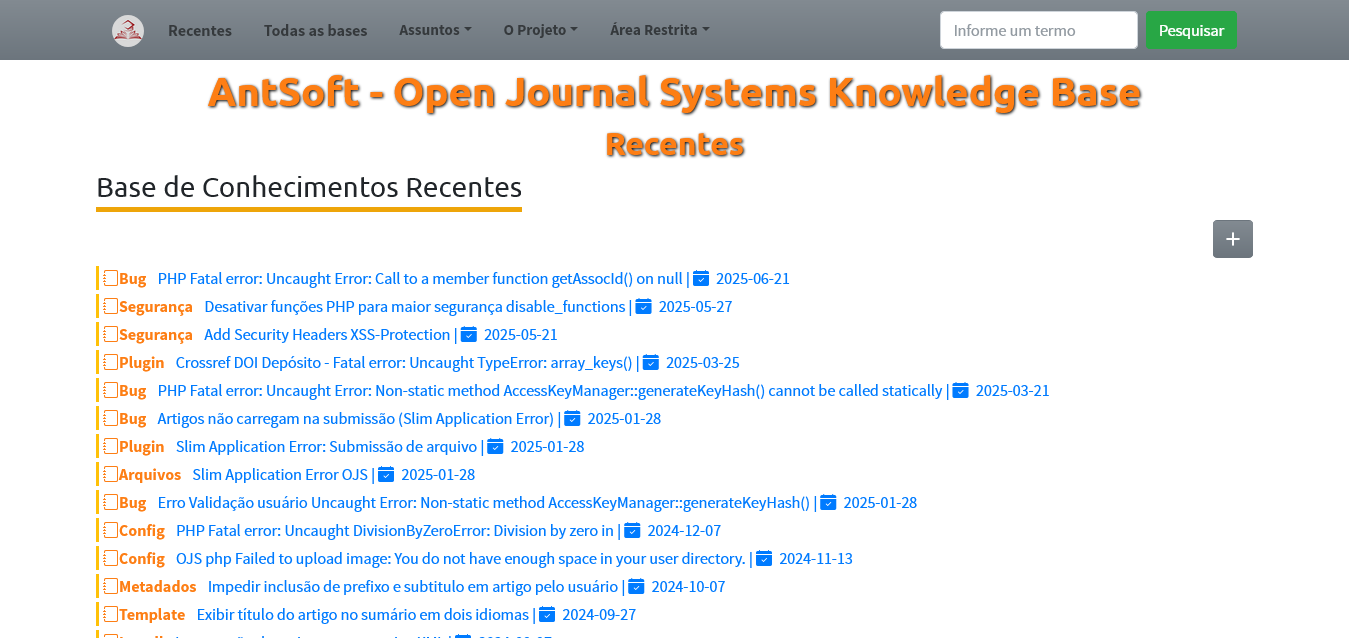Click the calendar icon before 2024-10-07
The image size is (1349, 638).
click(x=636, y=586)
